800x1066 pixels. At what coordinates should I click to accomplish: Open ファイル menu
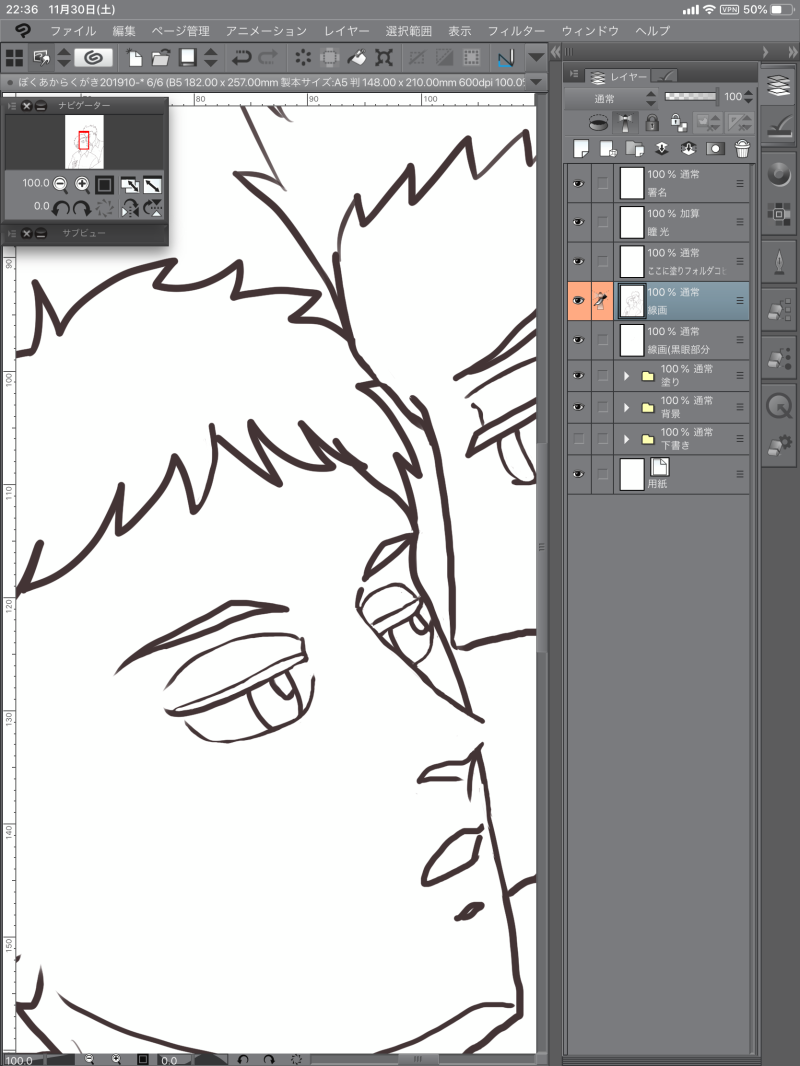(x=73, y=31)
